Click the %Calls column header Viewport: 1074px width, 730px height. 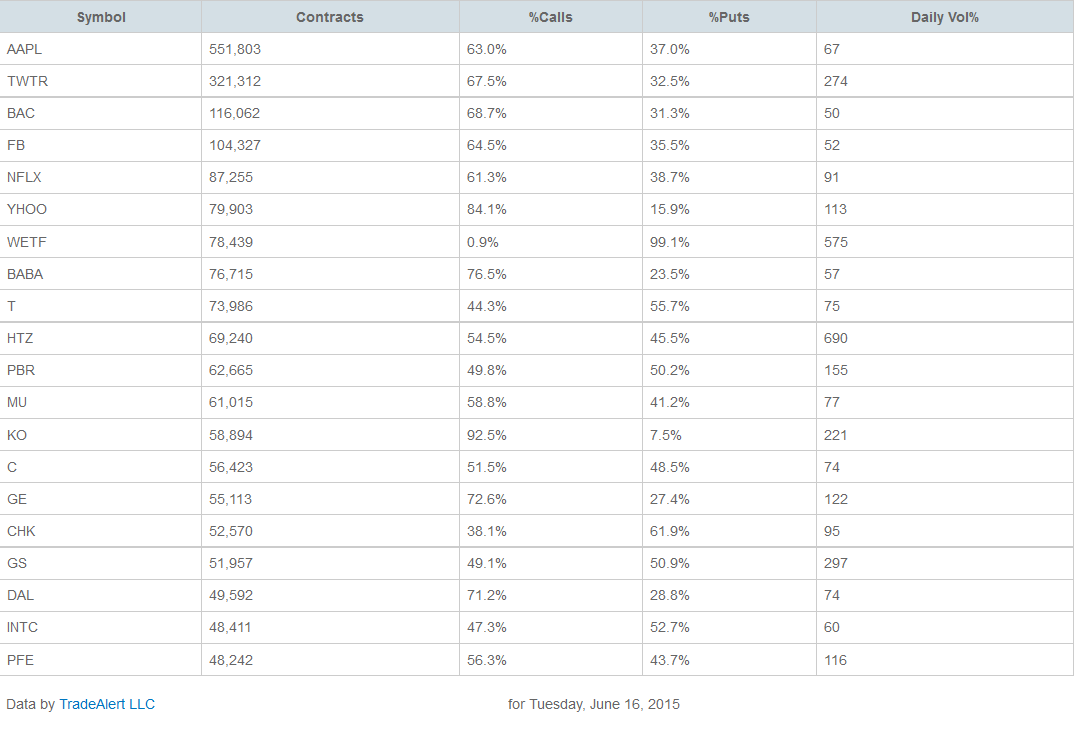coord(550,17)
